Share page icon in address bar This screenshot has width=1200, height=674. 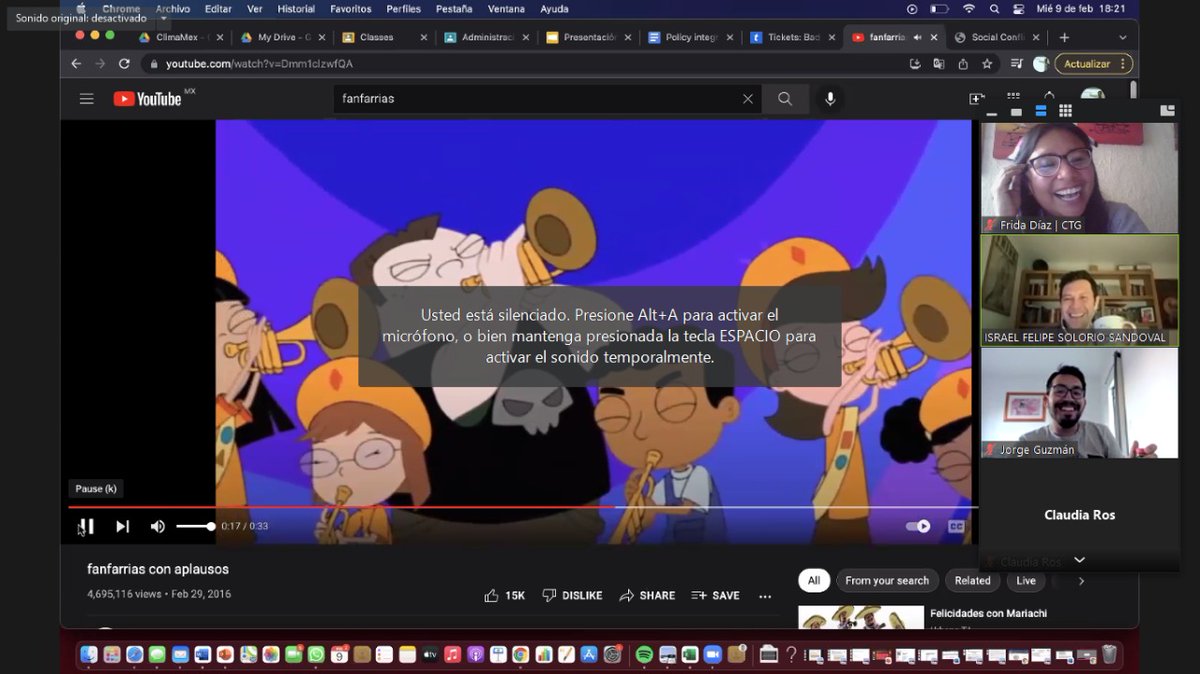pos(963,63)
